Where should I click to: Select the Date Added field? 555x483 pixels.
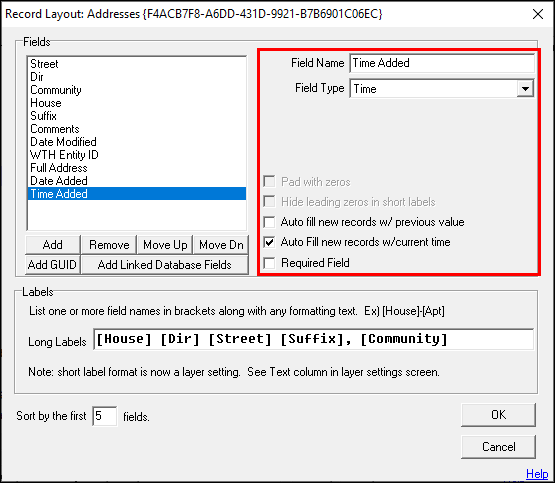137,181
